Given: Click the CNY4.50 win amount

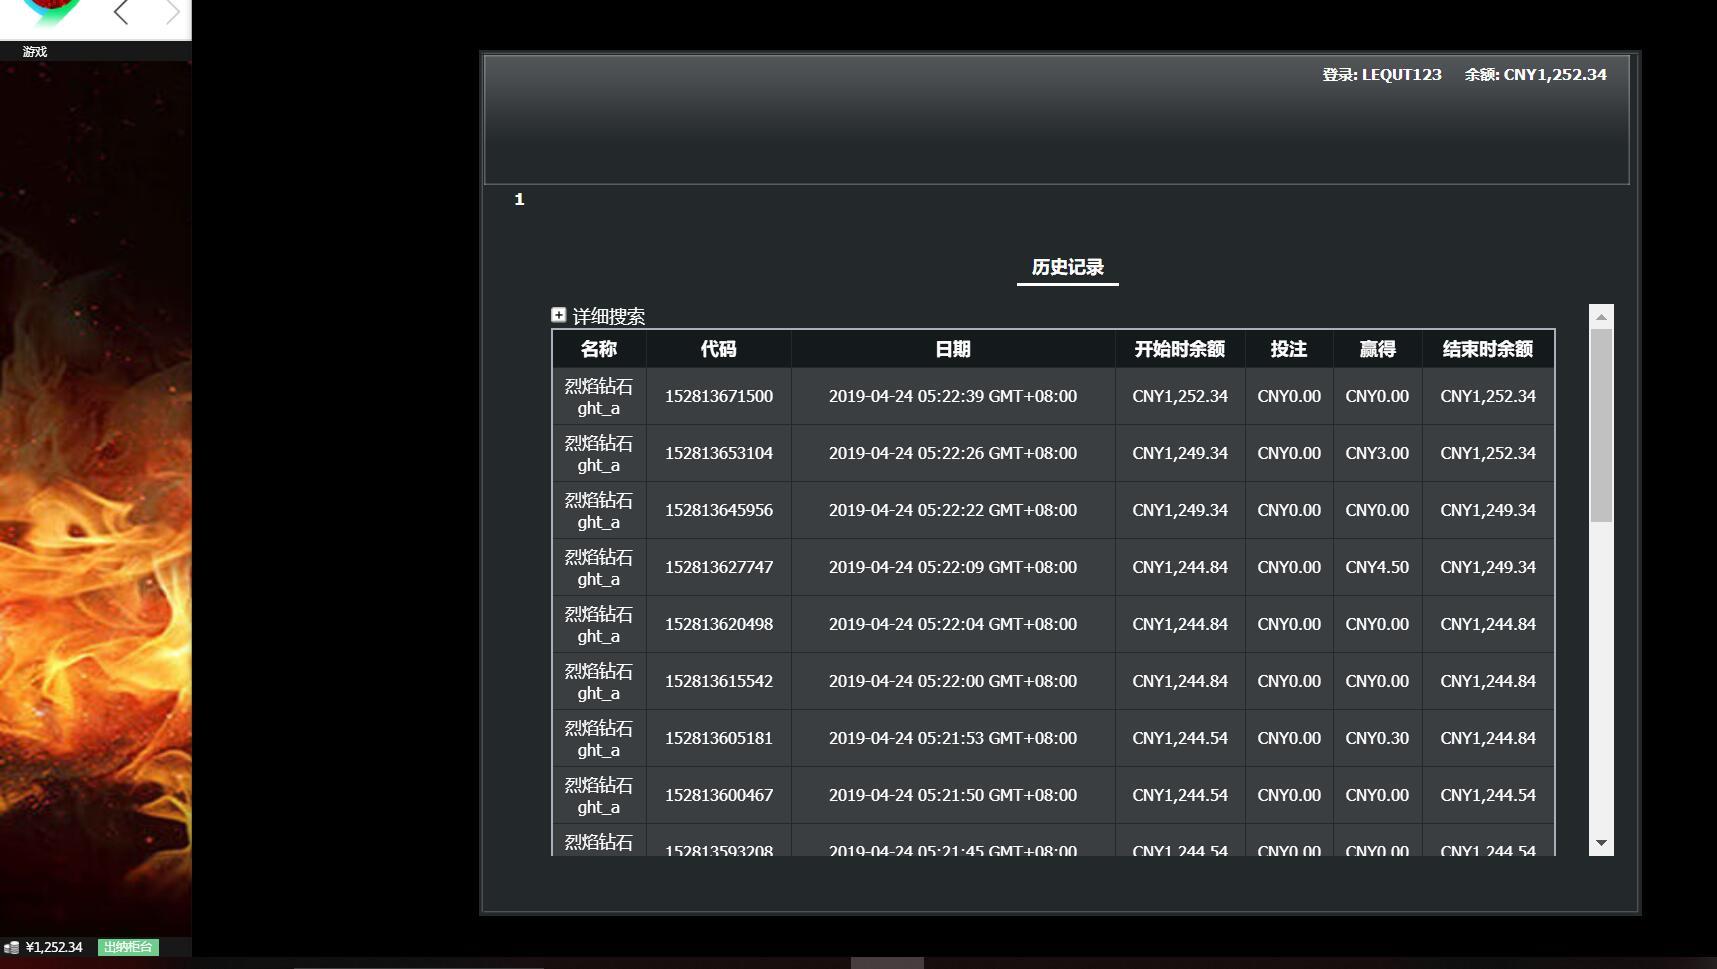Looking at the screenshot, I should tap(1377, 567).
